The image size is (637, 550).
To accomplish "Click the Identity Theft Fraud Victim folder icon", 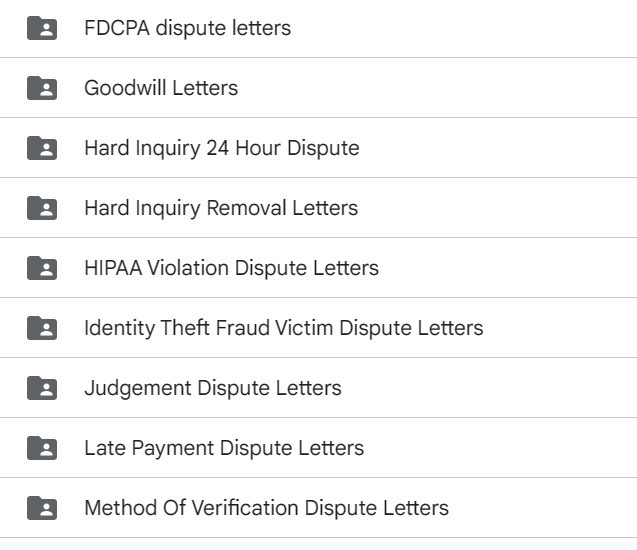I will [42, 328].
